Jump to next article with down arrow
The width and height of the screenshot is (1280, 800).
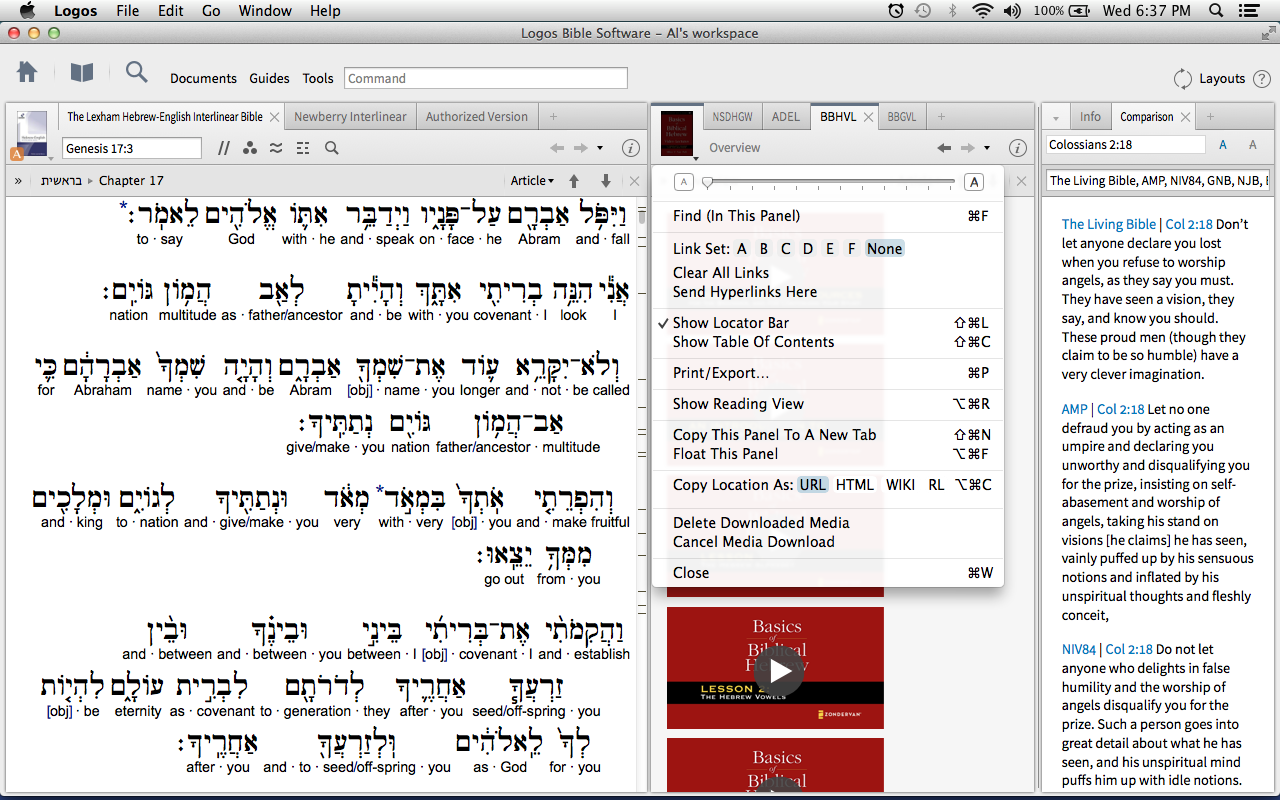tap(605, 181)
